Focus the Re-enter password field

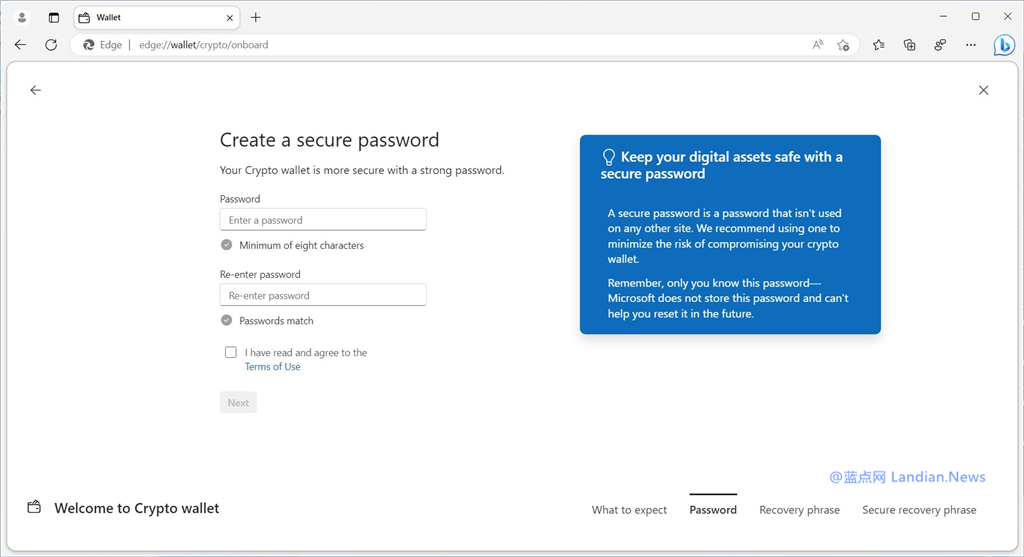(323, 296)
